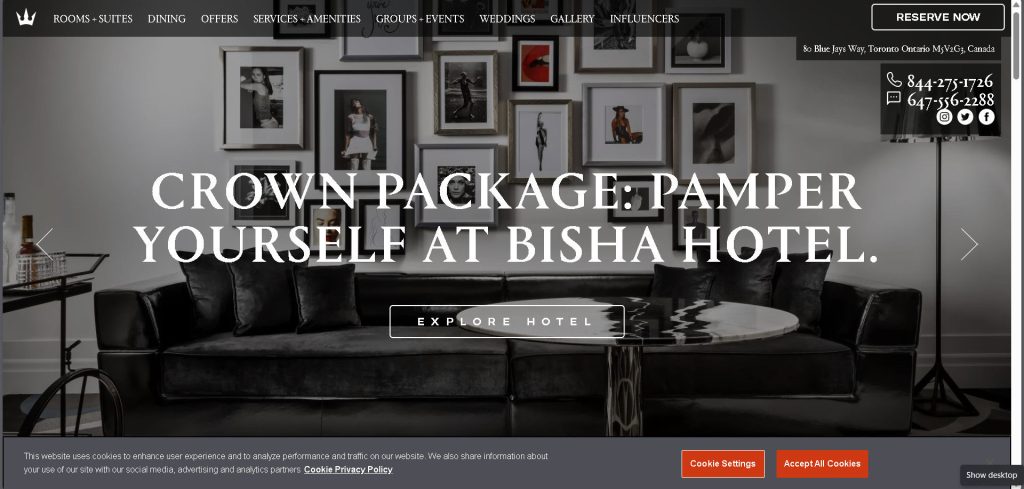Screen dimensions: 1024x489
Task: Click the phone icon beside 844-275-1726
Action: pyautogui.click(x=894, y=80)
